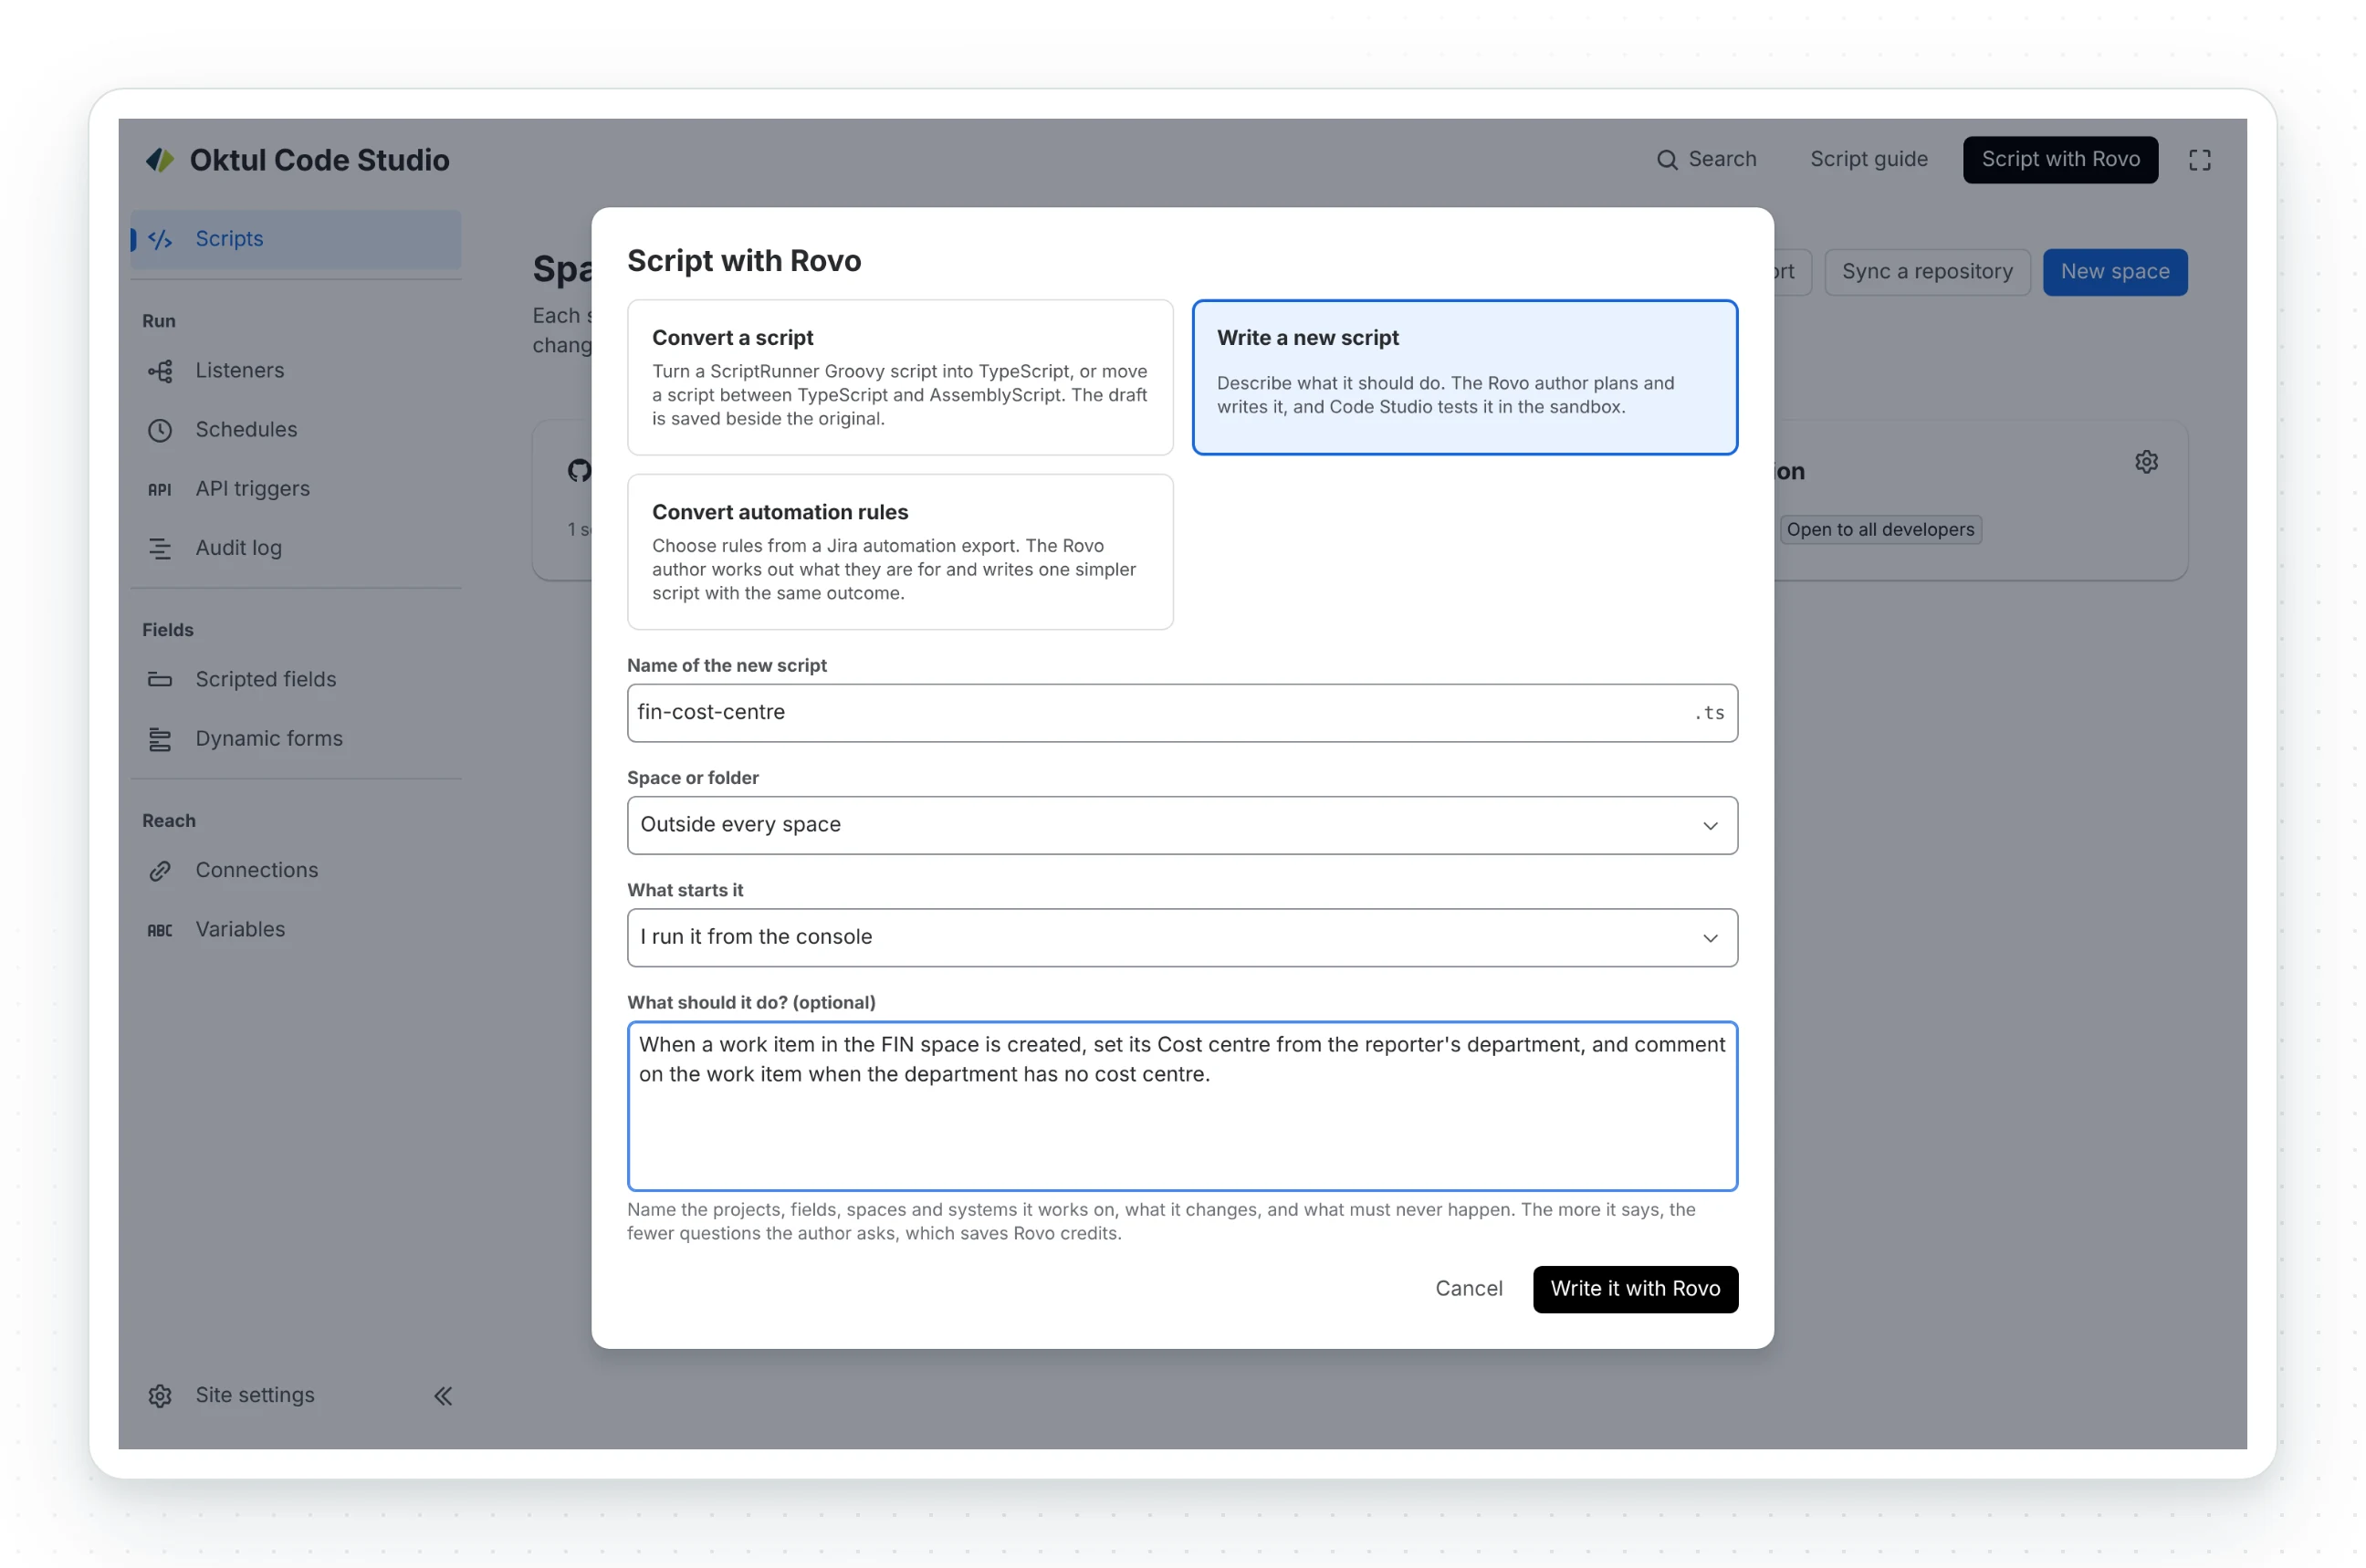Click the search magnifier icon
The height and width of the screenshot is (1568, 2366).
(x=1666, y=160)
